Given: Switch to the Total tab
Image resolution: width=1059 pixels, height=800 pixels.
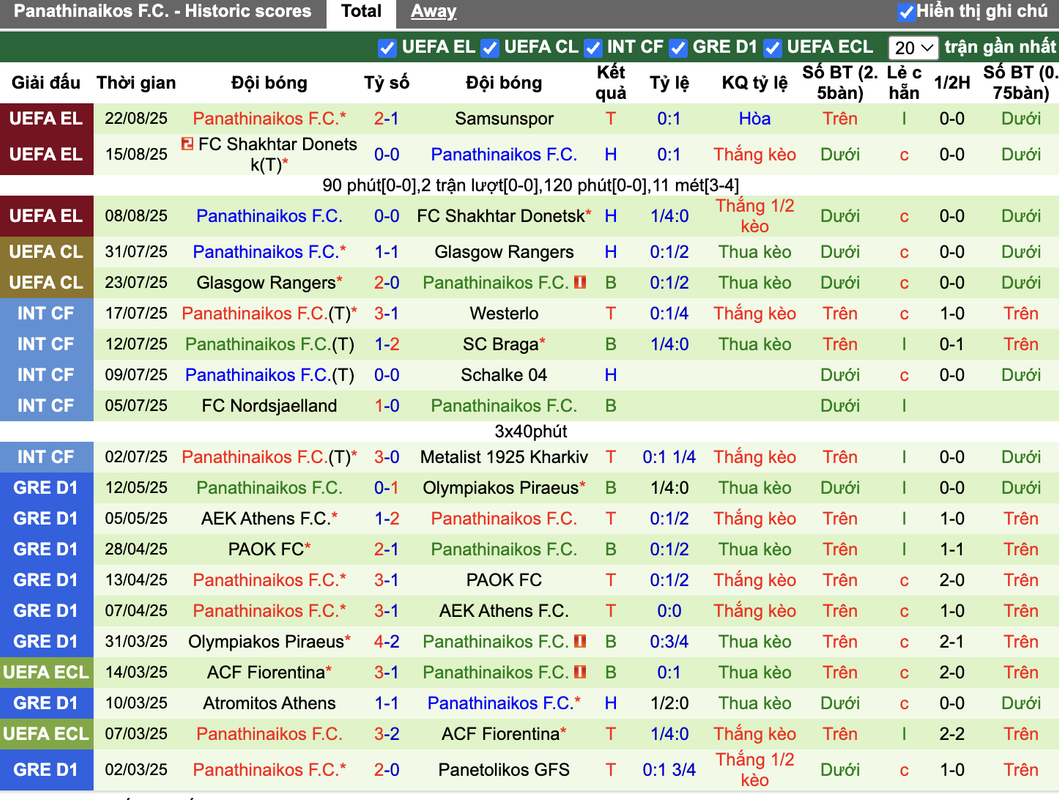Looking at the screenshot, I should [361, 11].
